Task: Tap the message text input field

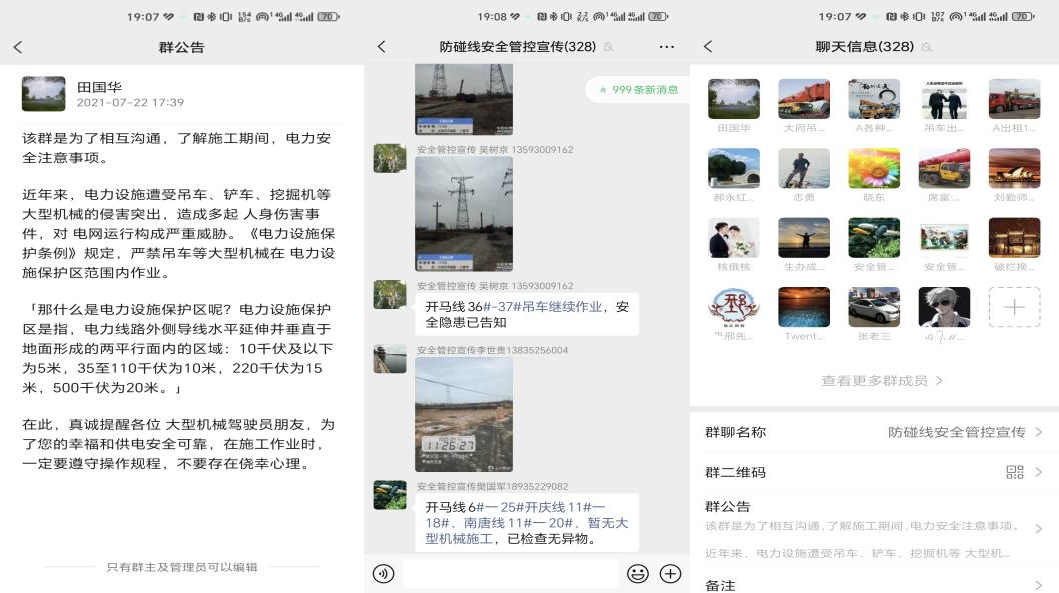Action: [509, 574]
